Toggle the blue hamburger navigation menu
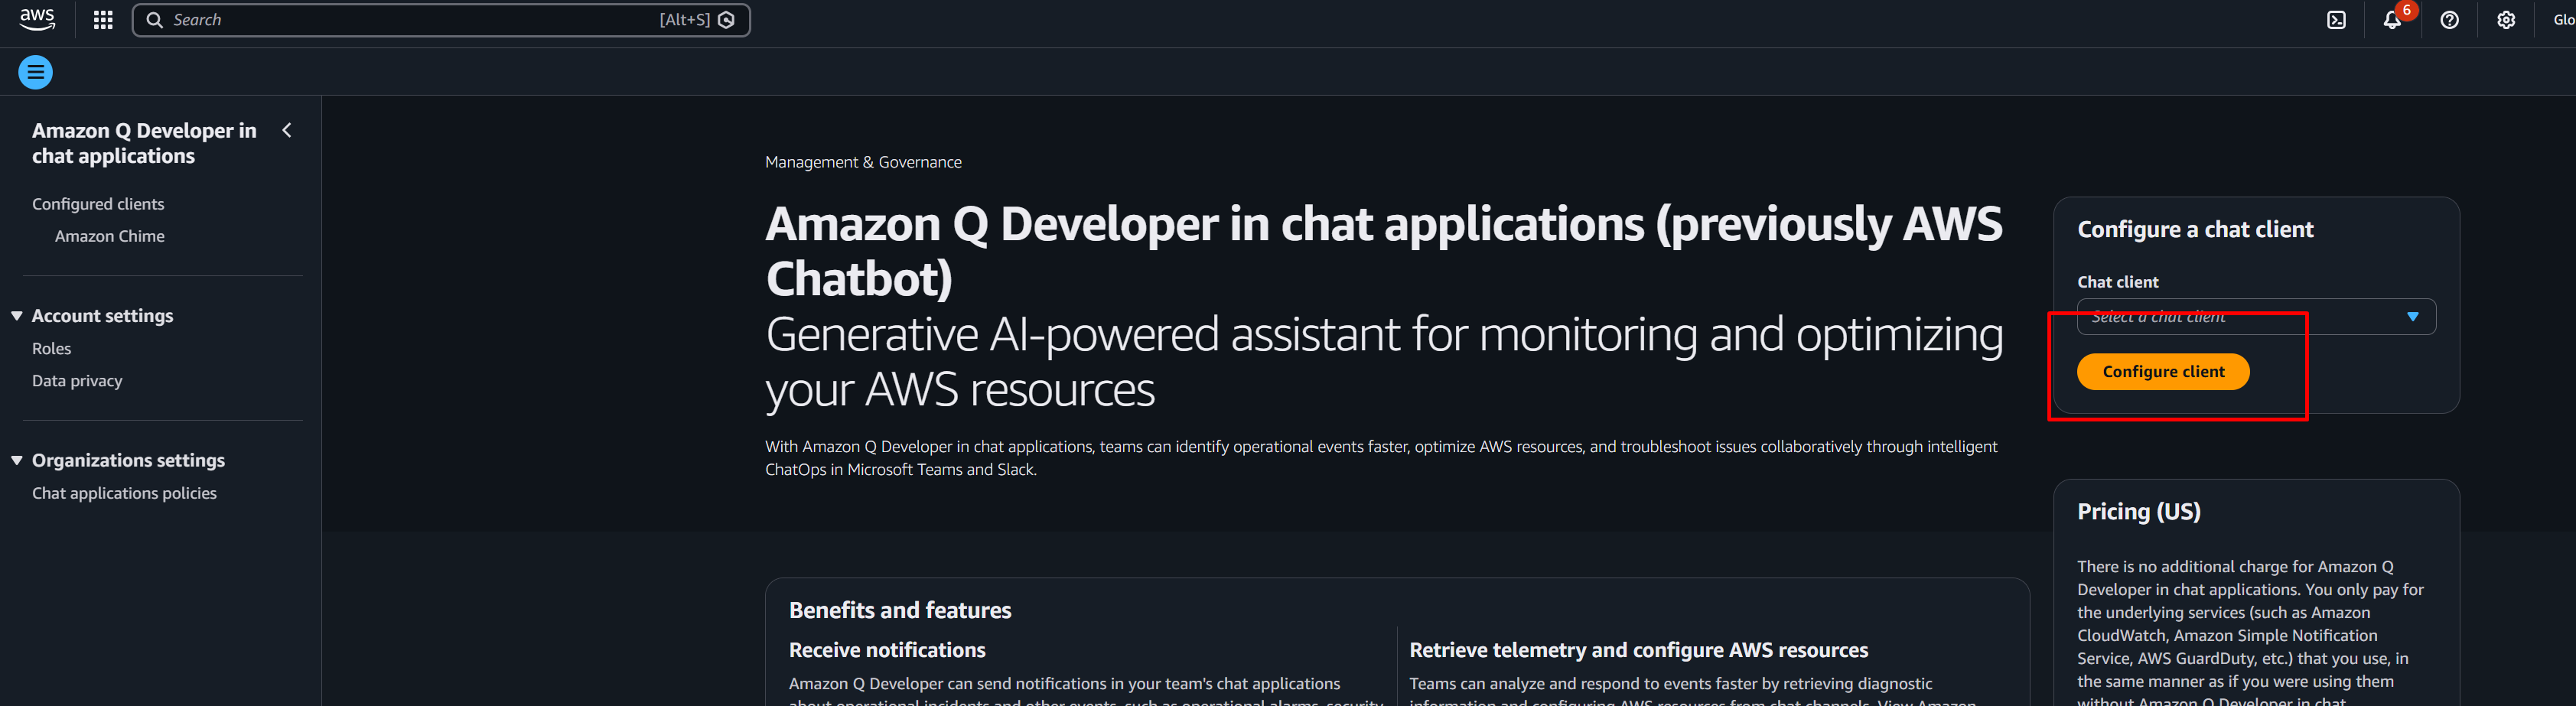 coord(36,72)
